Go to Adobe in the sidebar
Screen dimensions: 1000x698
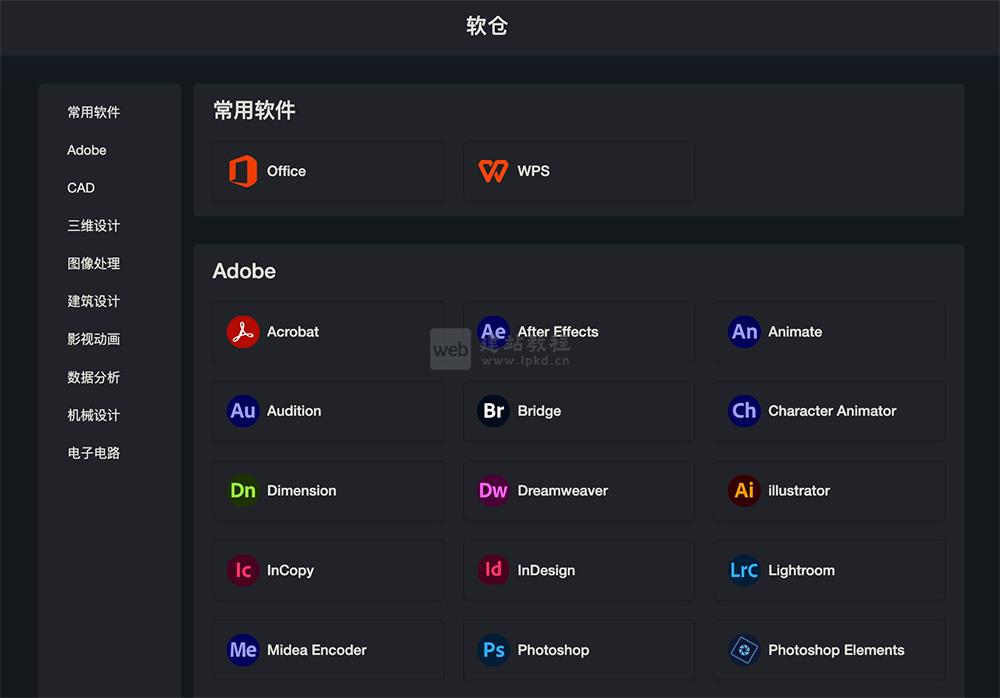click(x=87, y=150)
